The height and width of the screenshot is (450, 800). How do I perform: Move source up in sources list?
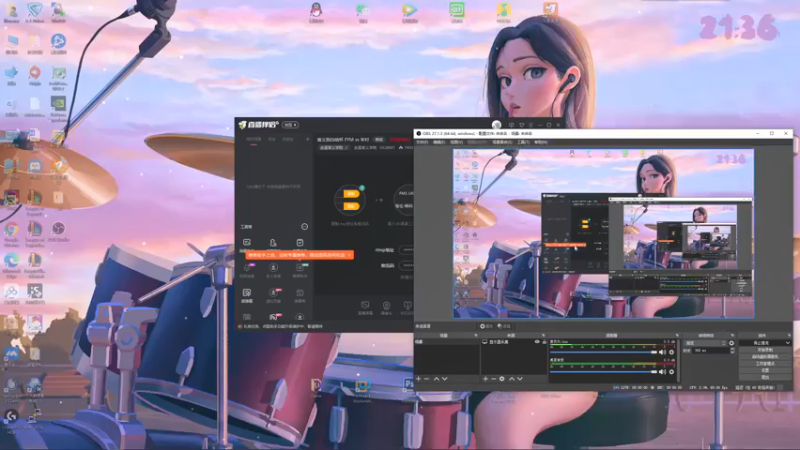512,379
